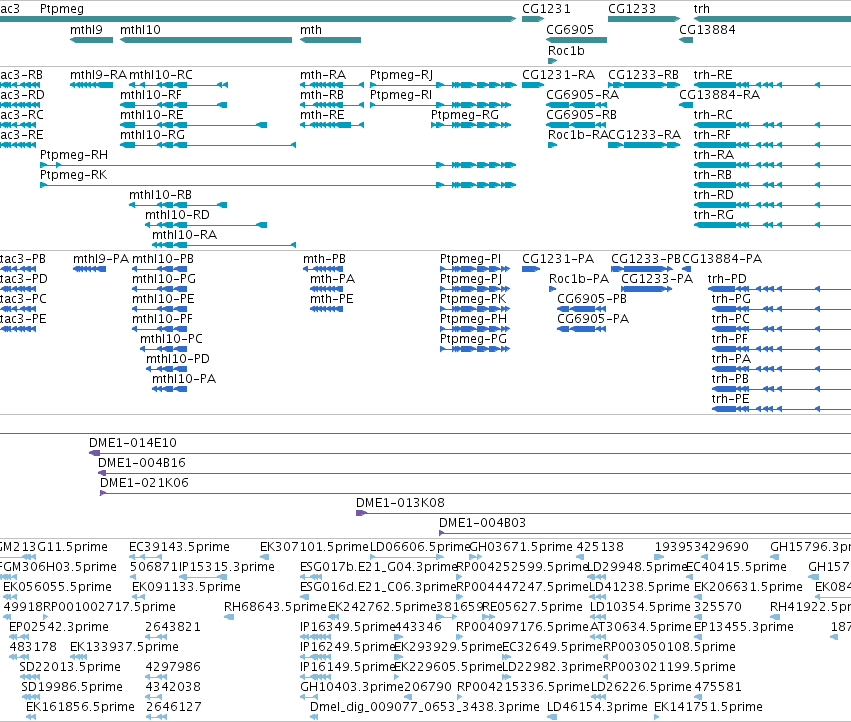The image size is (851, 722).
Task: Click BAC clone DME1-004B03
Action: (x=645, y=533)
